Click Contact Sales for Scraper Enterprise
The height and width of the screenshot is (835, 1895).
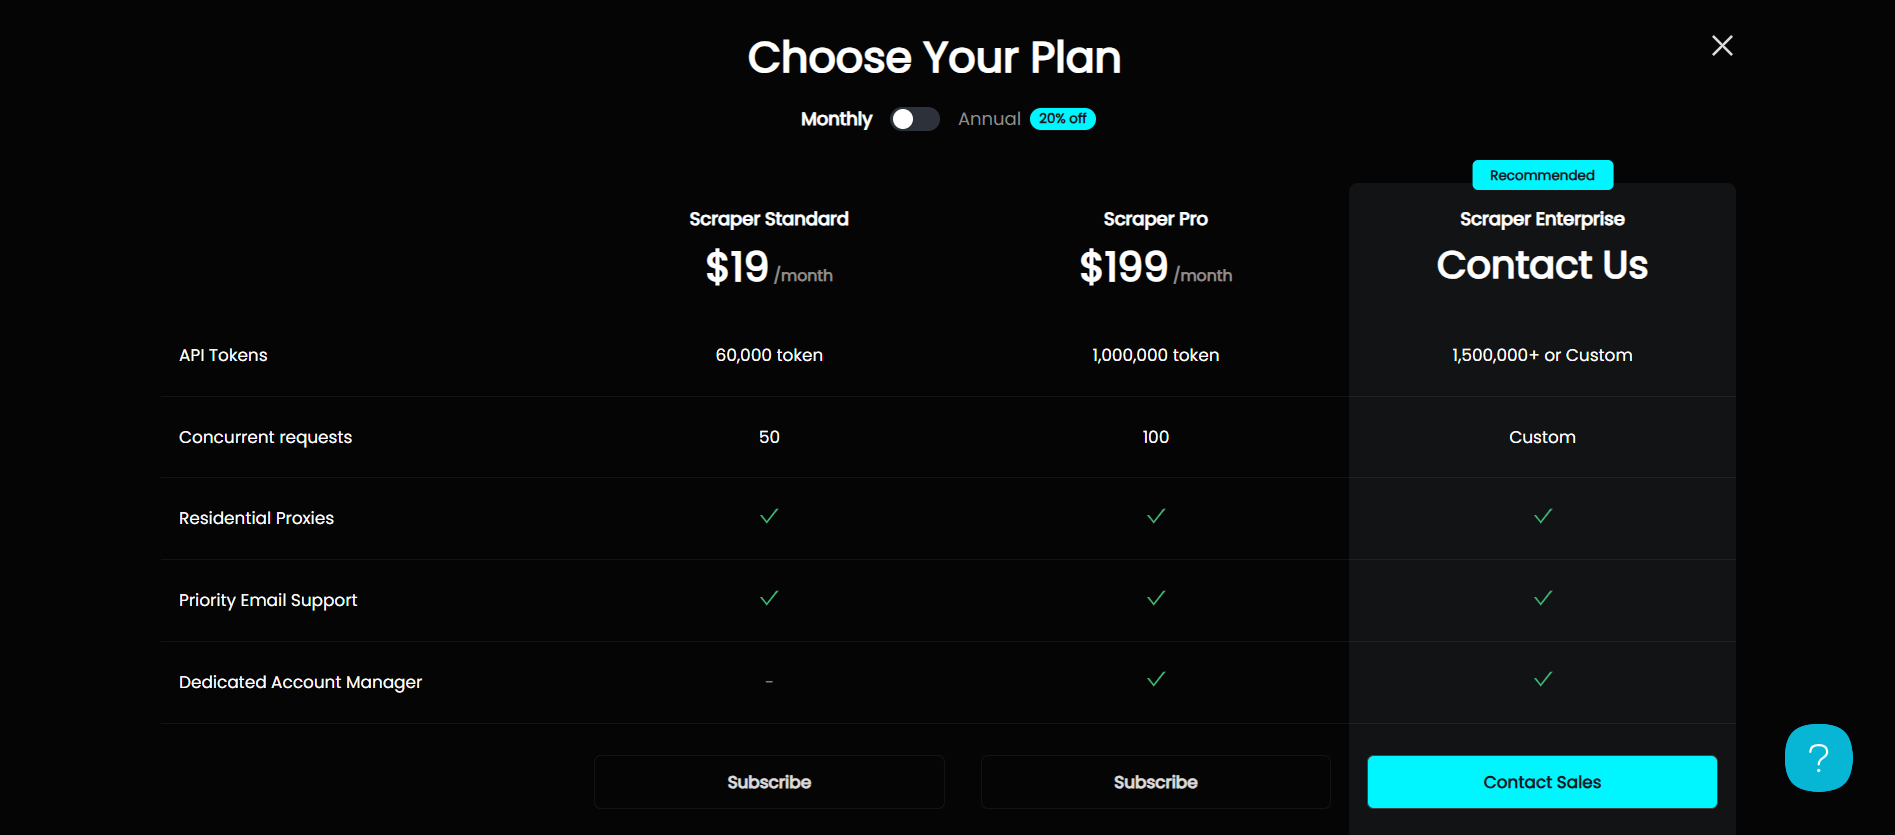(1542, 781)
